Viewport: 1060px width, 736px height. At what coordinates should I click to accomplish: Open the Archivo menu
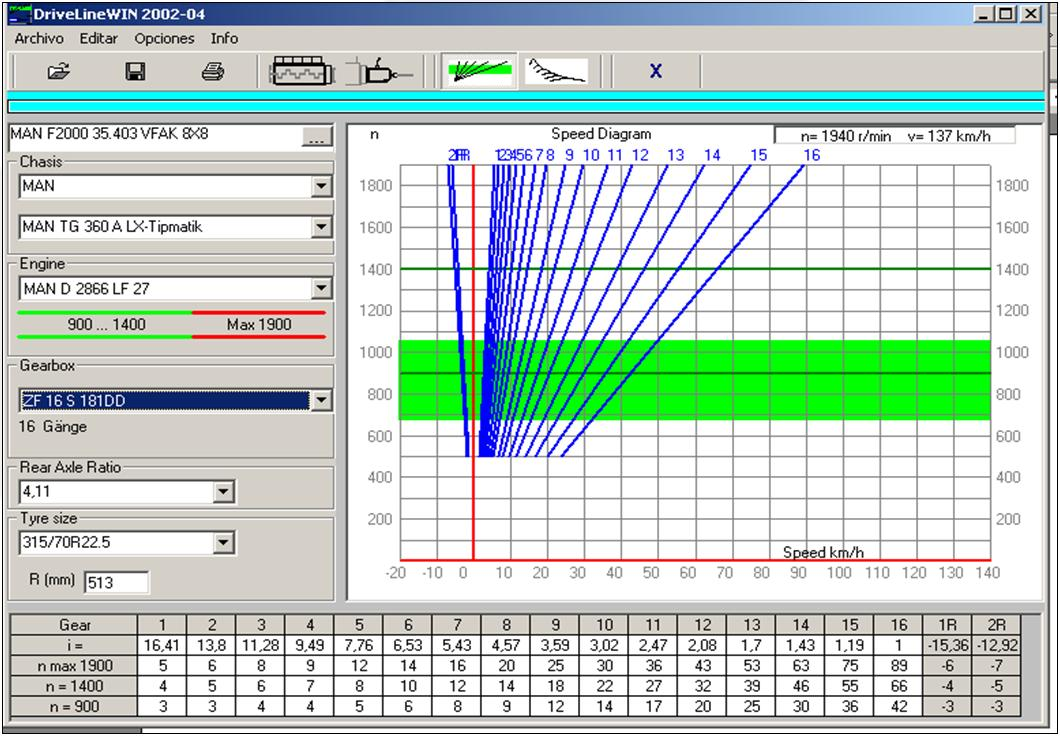pos(39,39)
